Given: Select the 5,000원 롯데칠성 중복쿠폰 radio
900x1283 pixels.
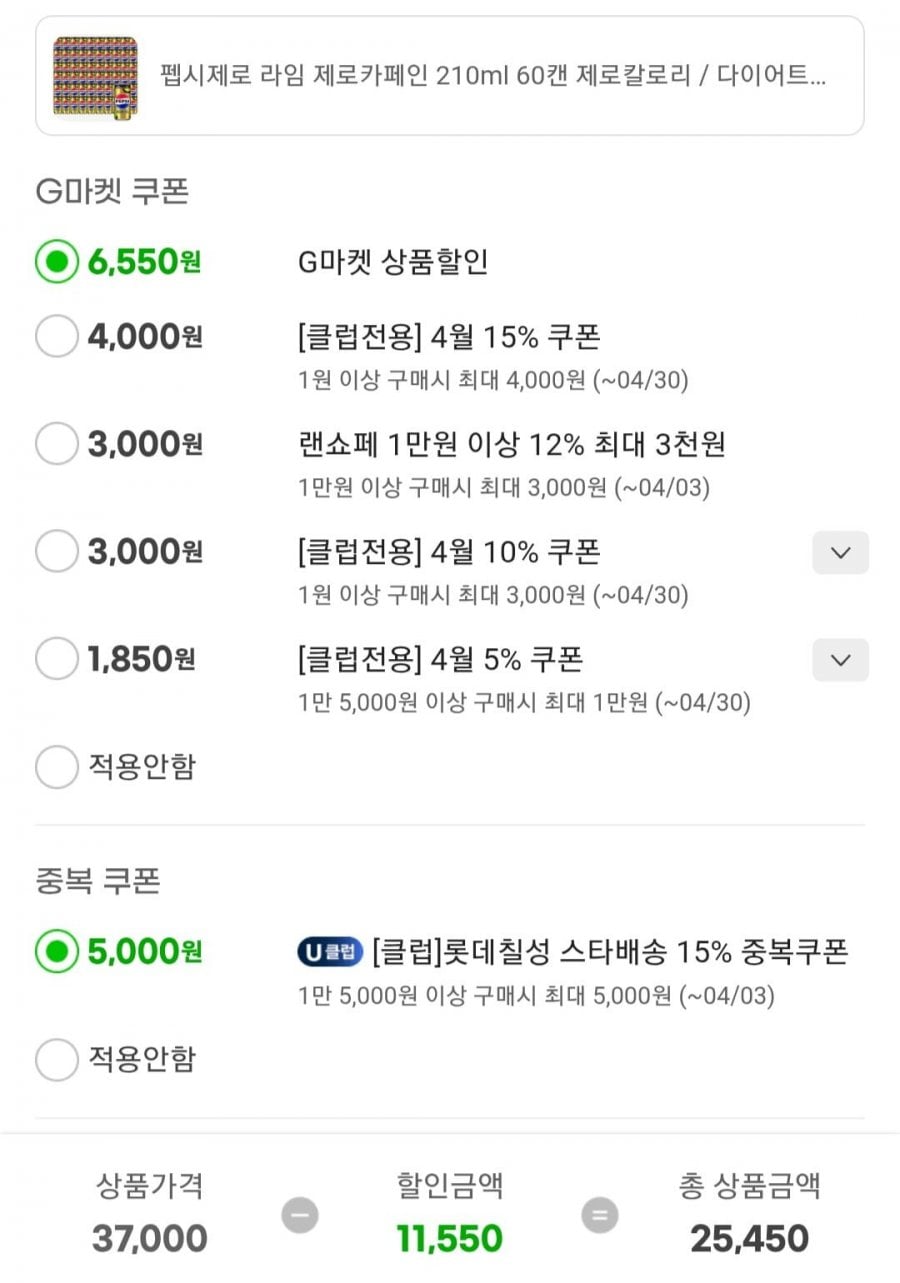Looking at the screenshot, I should (x=57, y=952).
